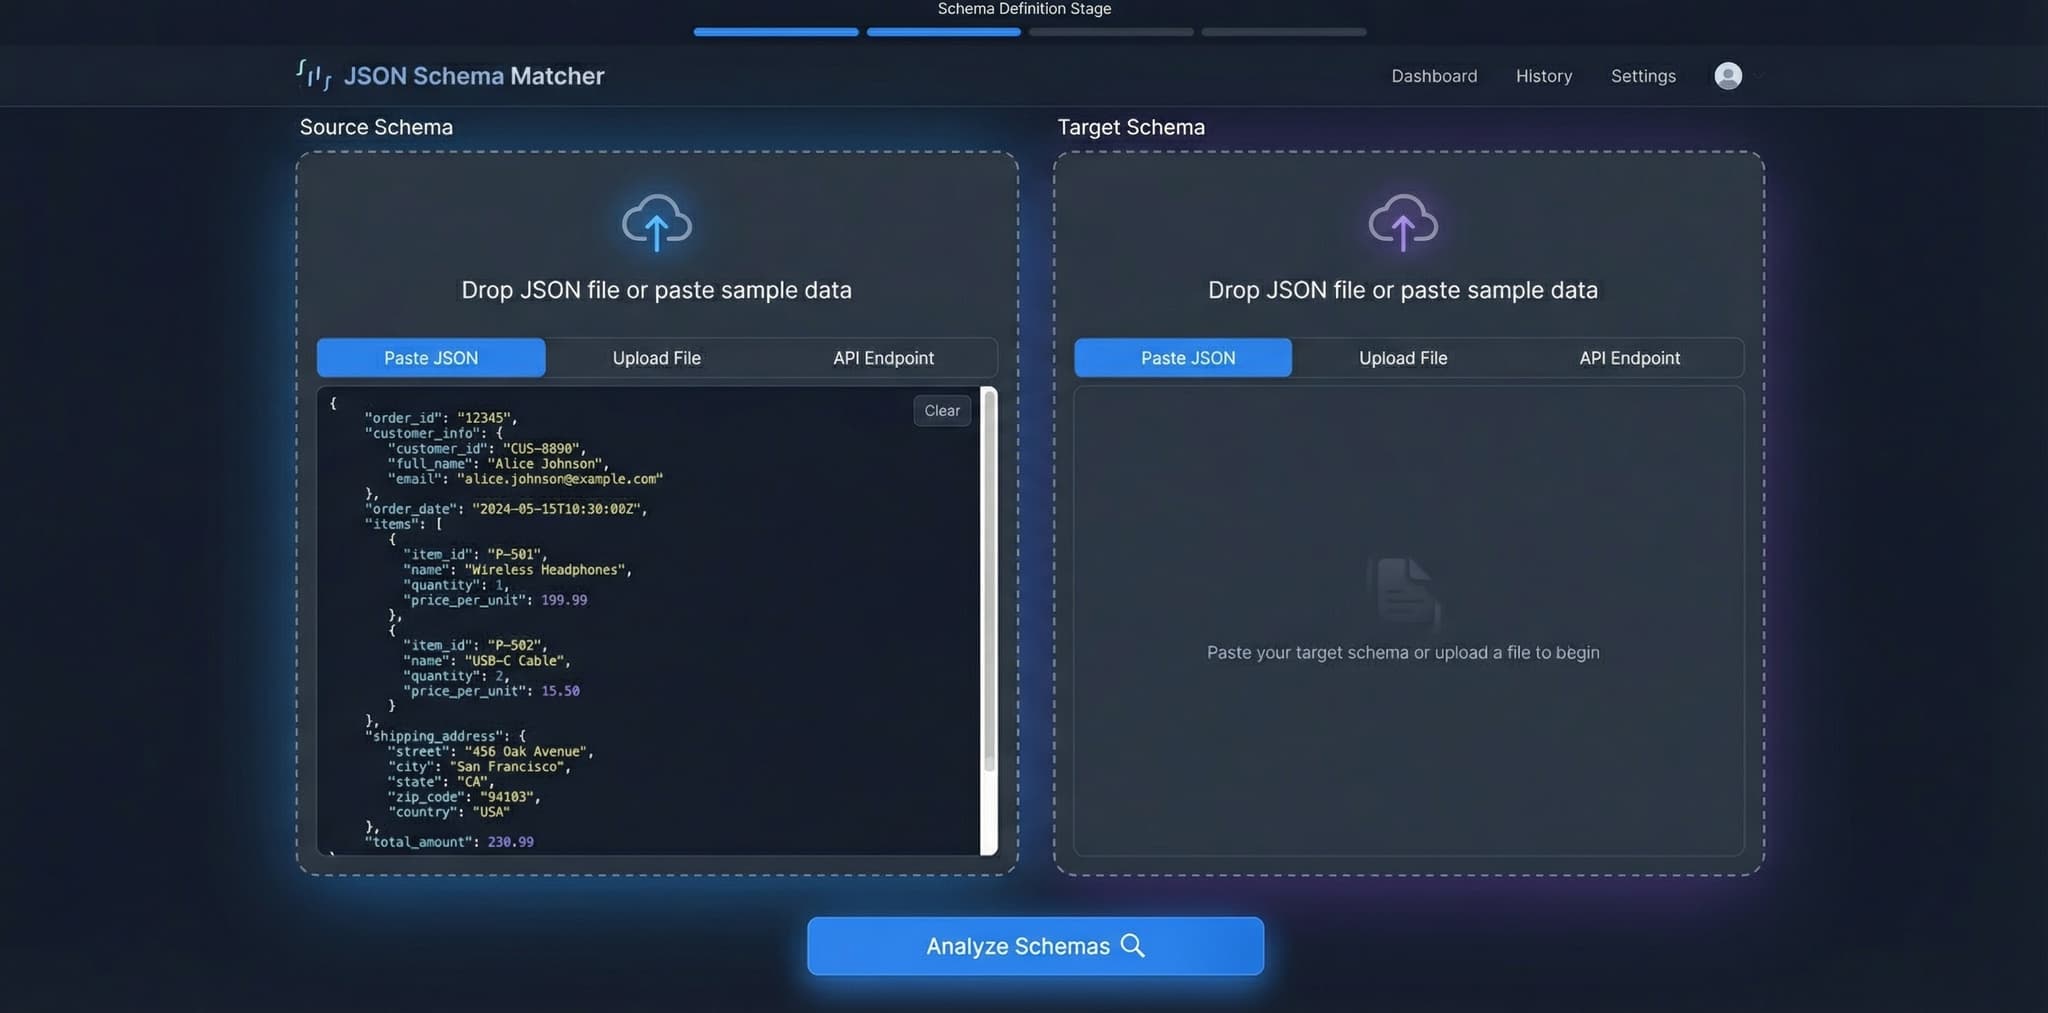Select Paste JSON tab in Source Schema
The image size is (2048, 1013).
tap(431, 358)
